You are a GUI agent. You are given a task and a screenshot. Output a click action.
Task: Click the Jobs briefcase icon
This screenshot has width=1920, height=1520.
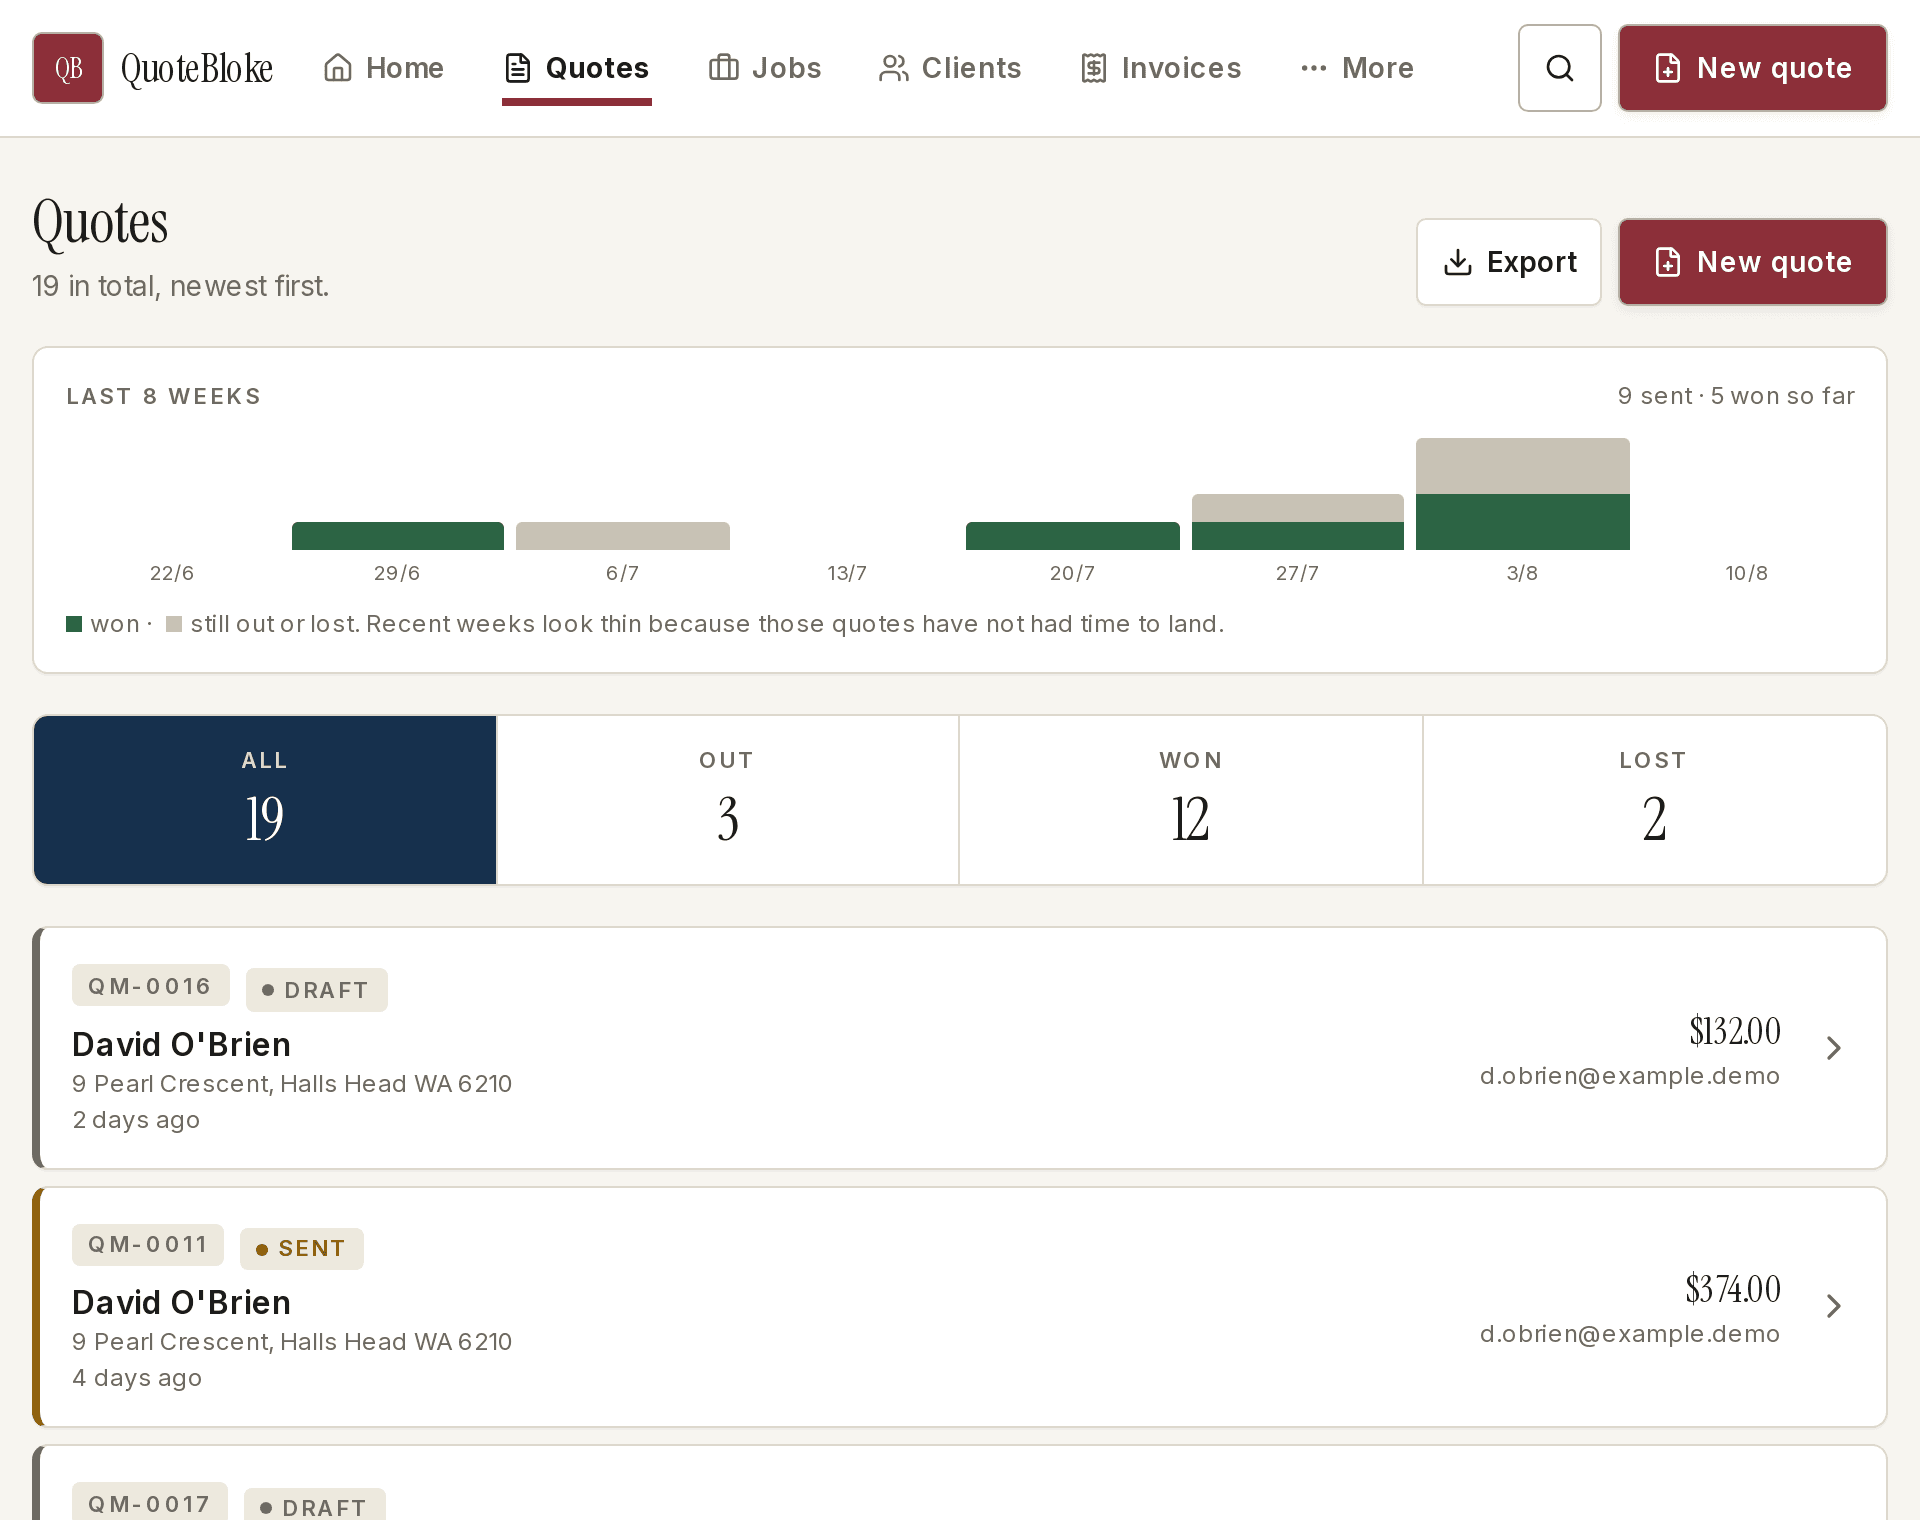click(724, 68)
